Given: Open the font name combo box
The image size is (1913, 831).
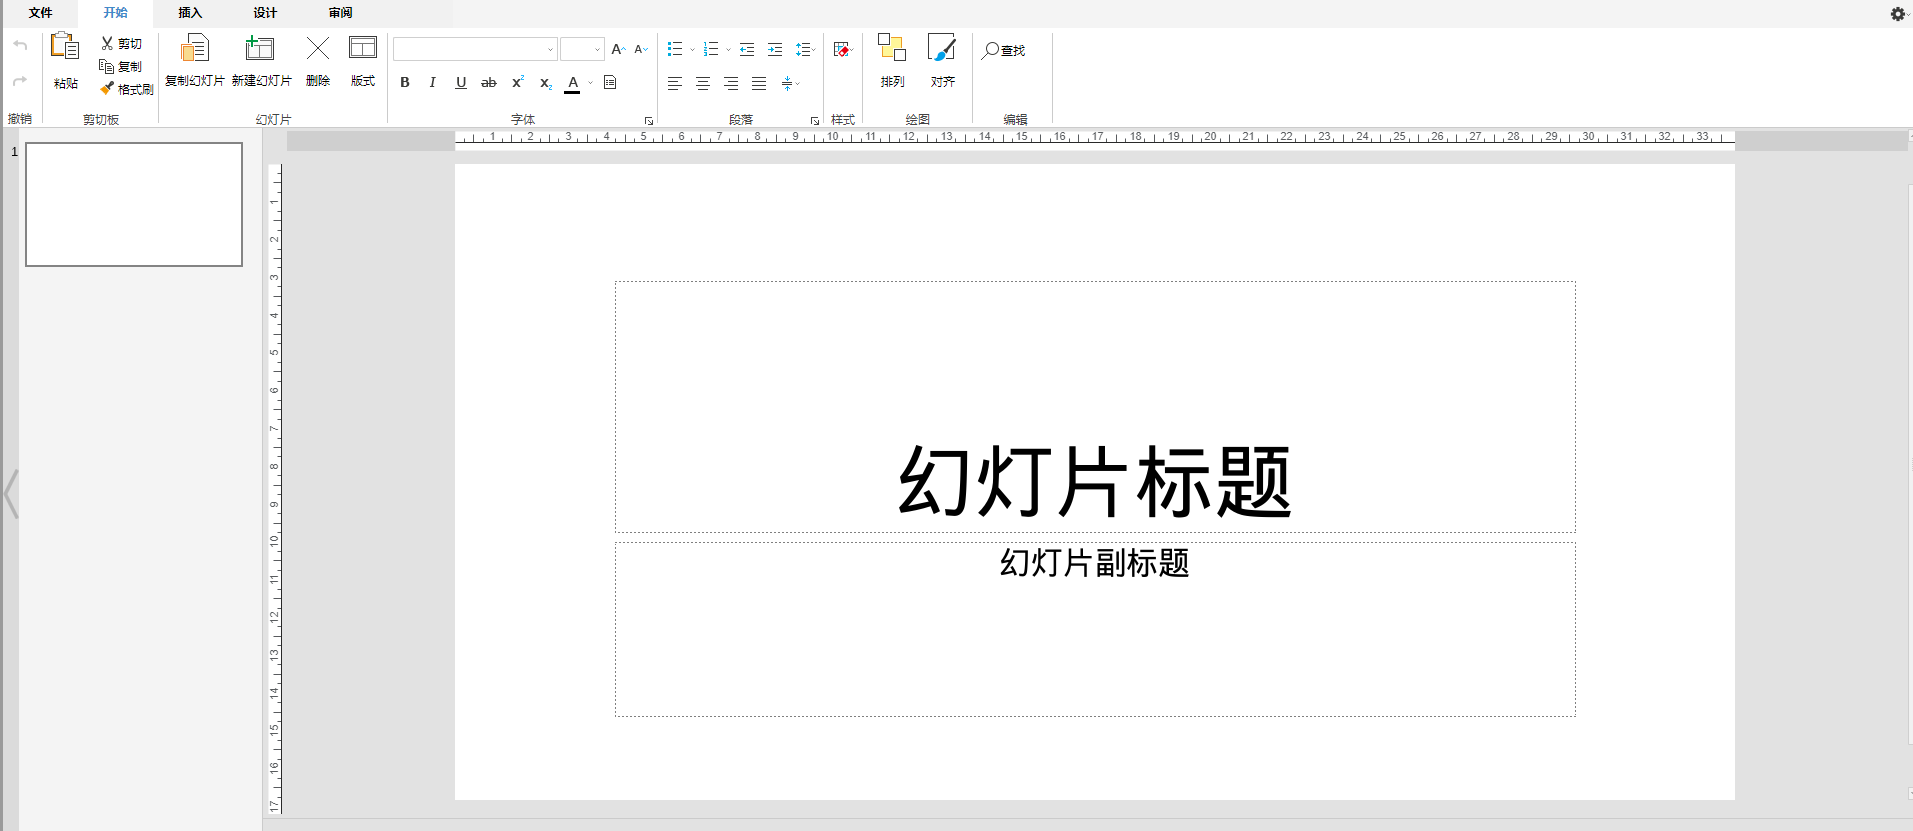Looking at the screenshot, I should (x=475, y=49).
